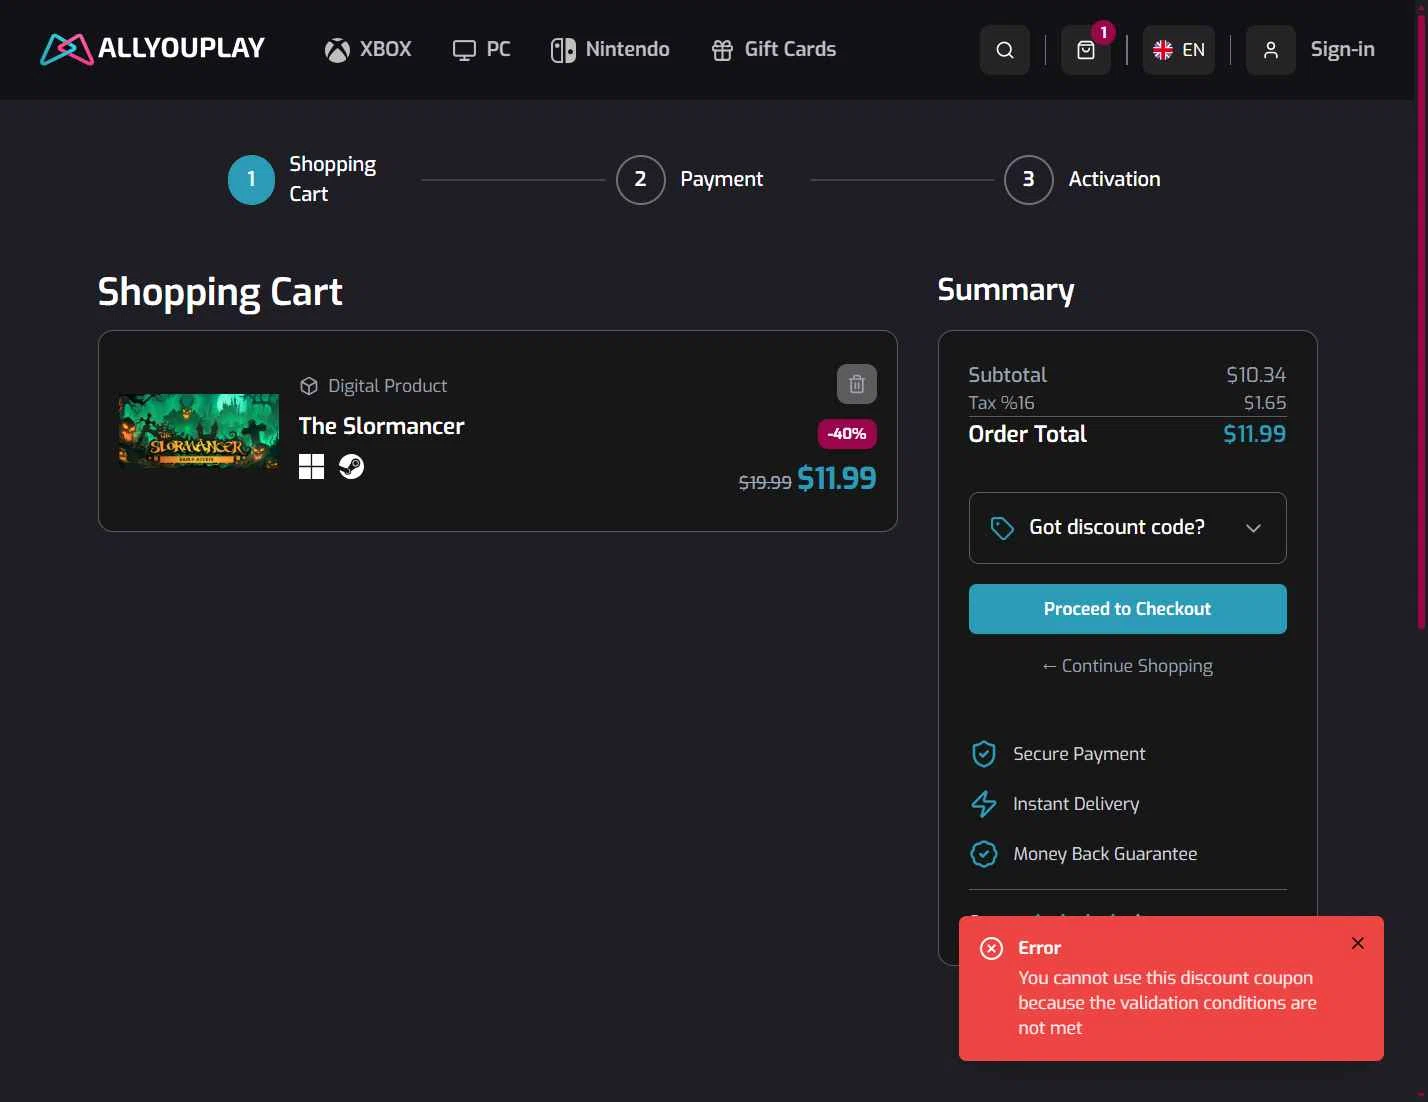Viewport: 1428px width, 1102px height.
Task: Click the discount tag icon
Action: click(1002, 528)
